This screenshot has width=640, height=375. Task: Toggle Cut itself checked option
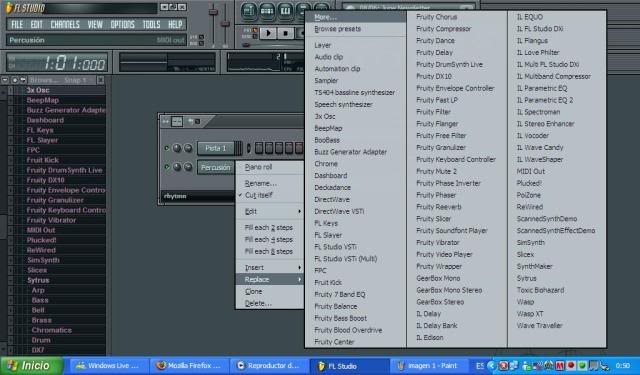pos(270,195)
